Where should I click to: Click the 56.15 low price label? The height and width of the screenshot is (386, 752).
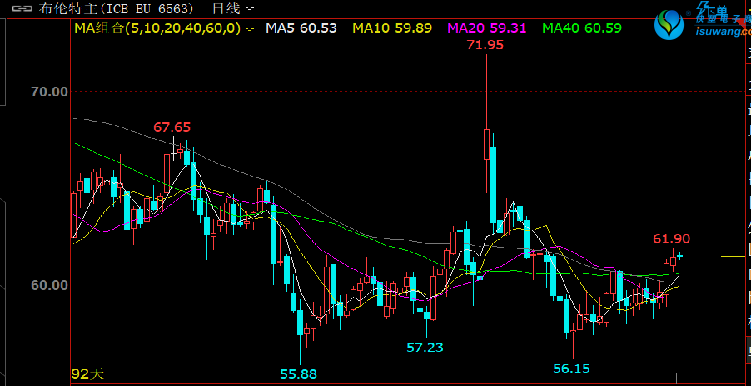[571, 369]
